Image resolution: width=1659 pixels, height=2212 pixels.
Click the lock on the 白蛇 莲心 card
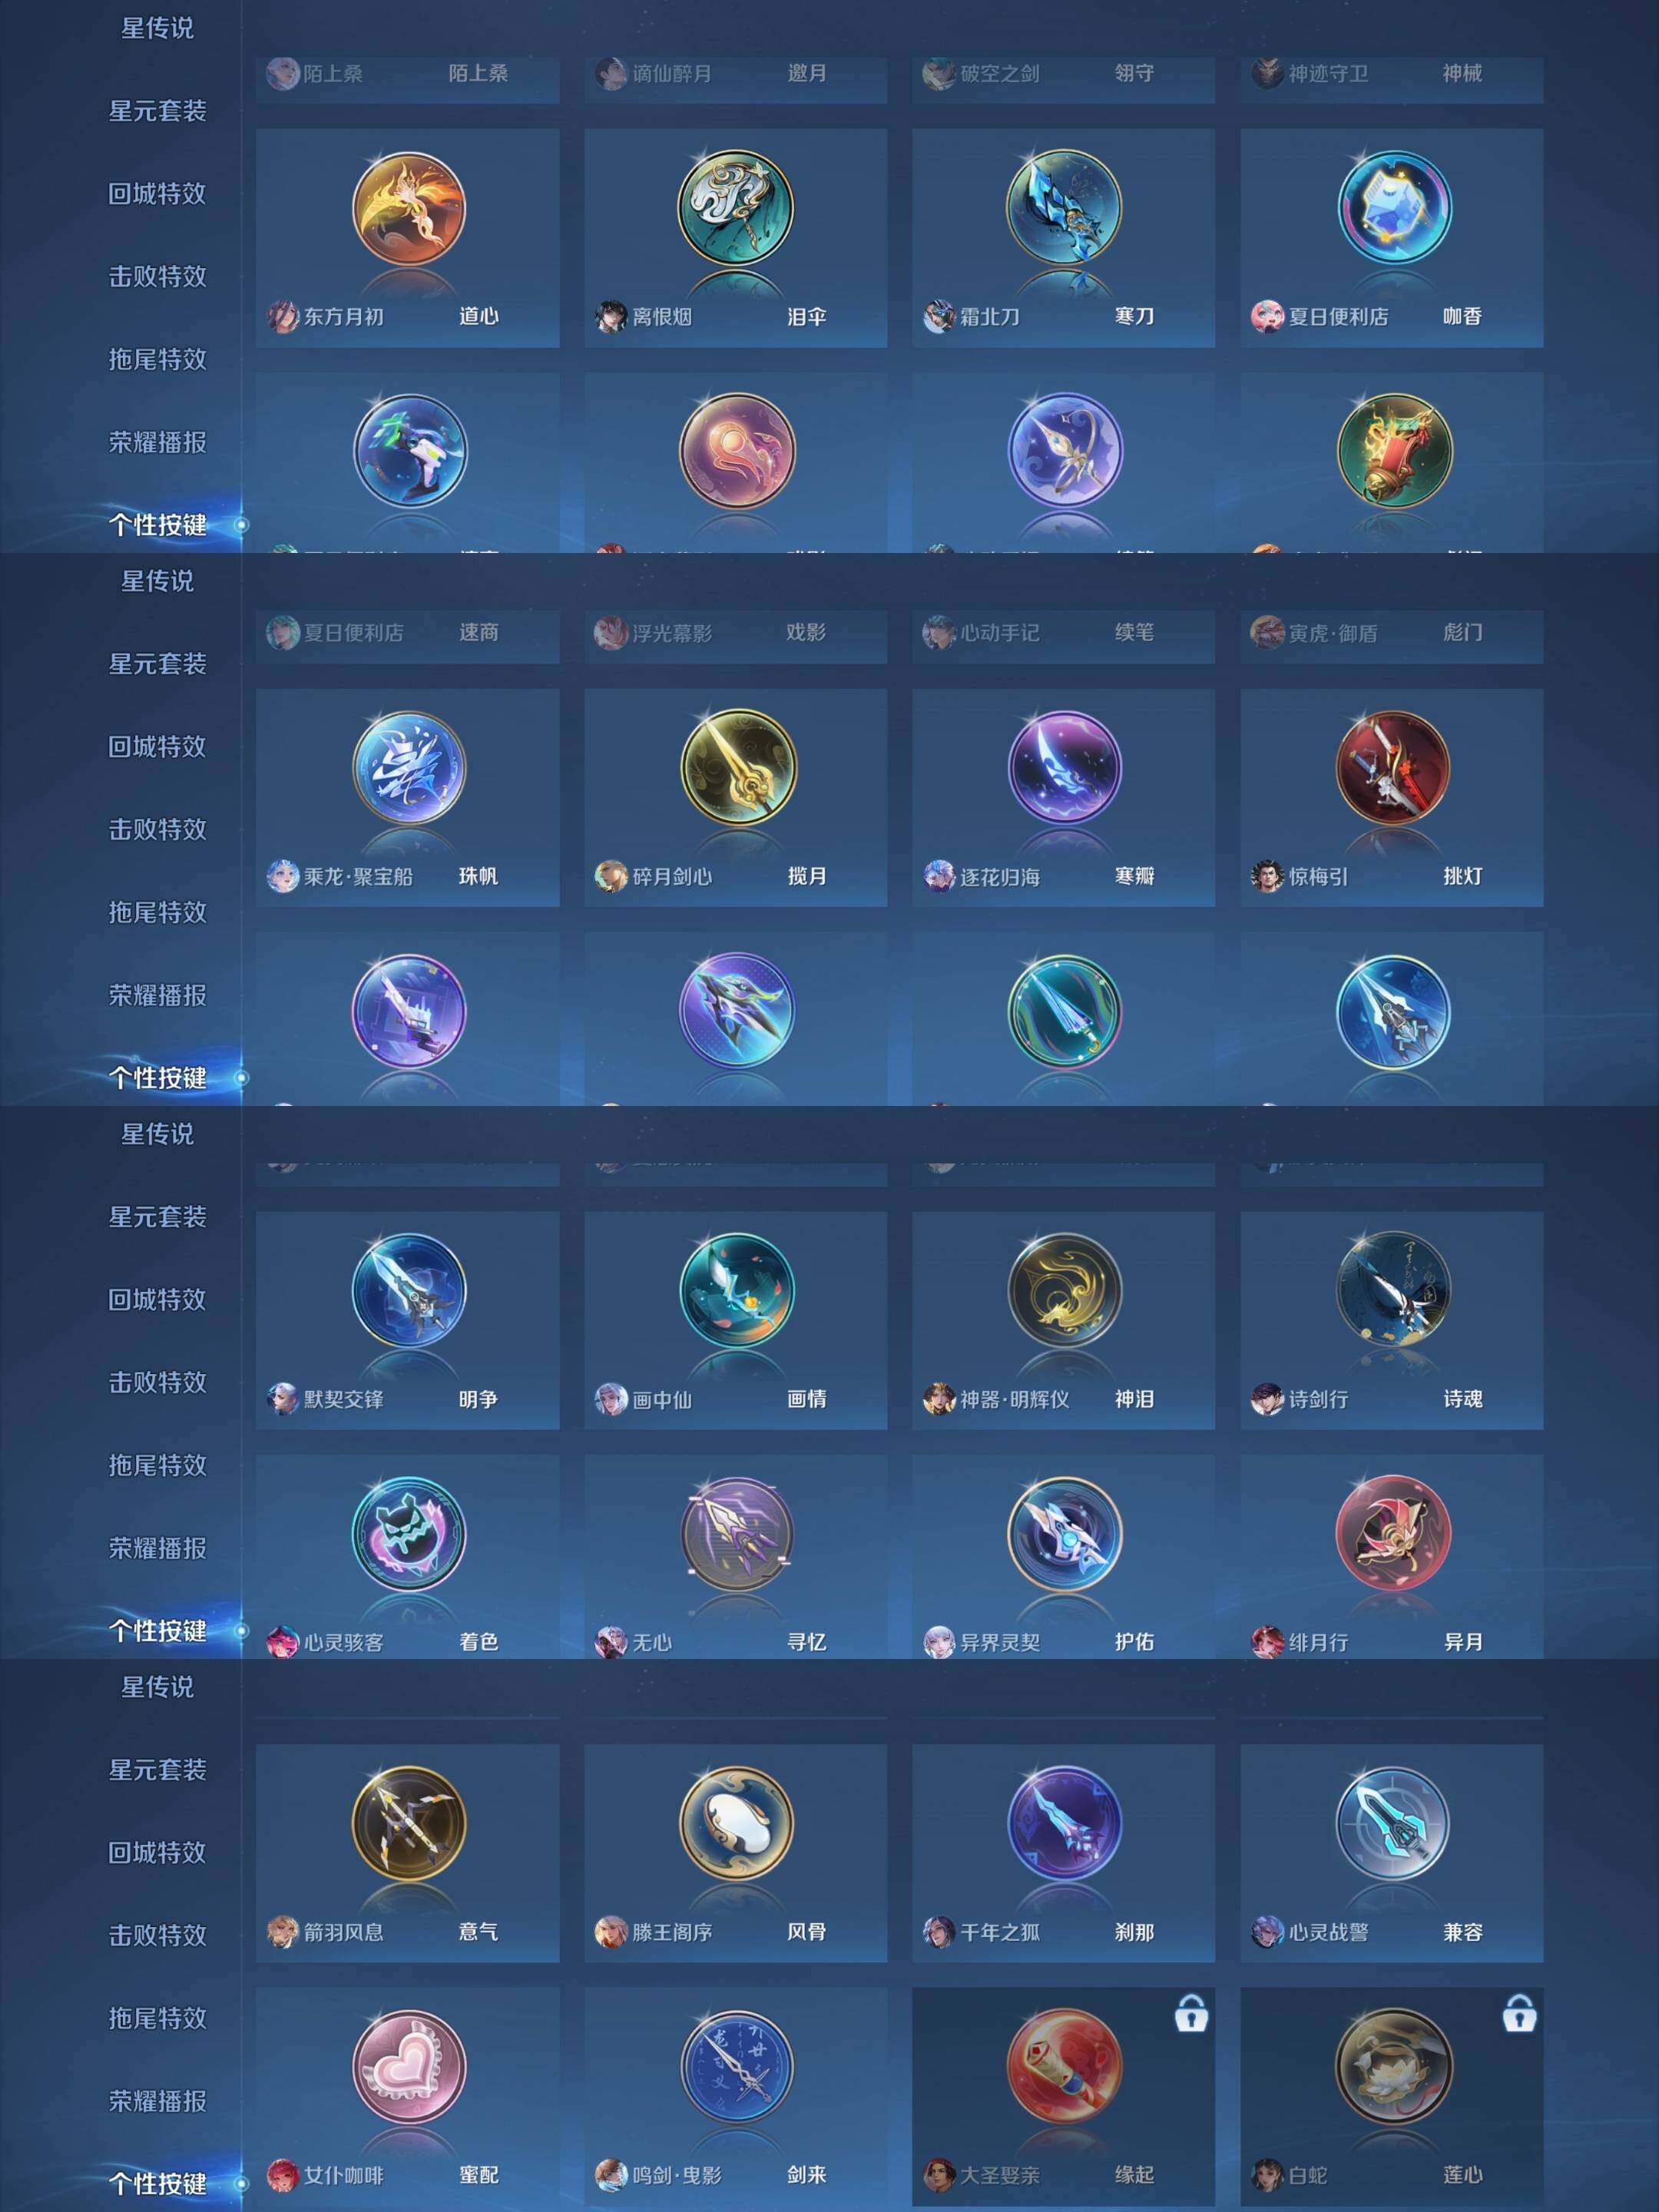click(1518, 2014)
